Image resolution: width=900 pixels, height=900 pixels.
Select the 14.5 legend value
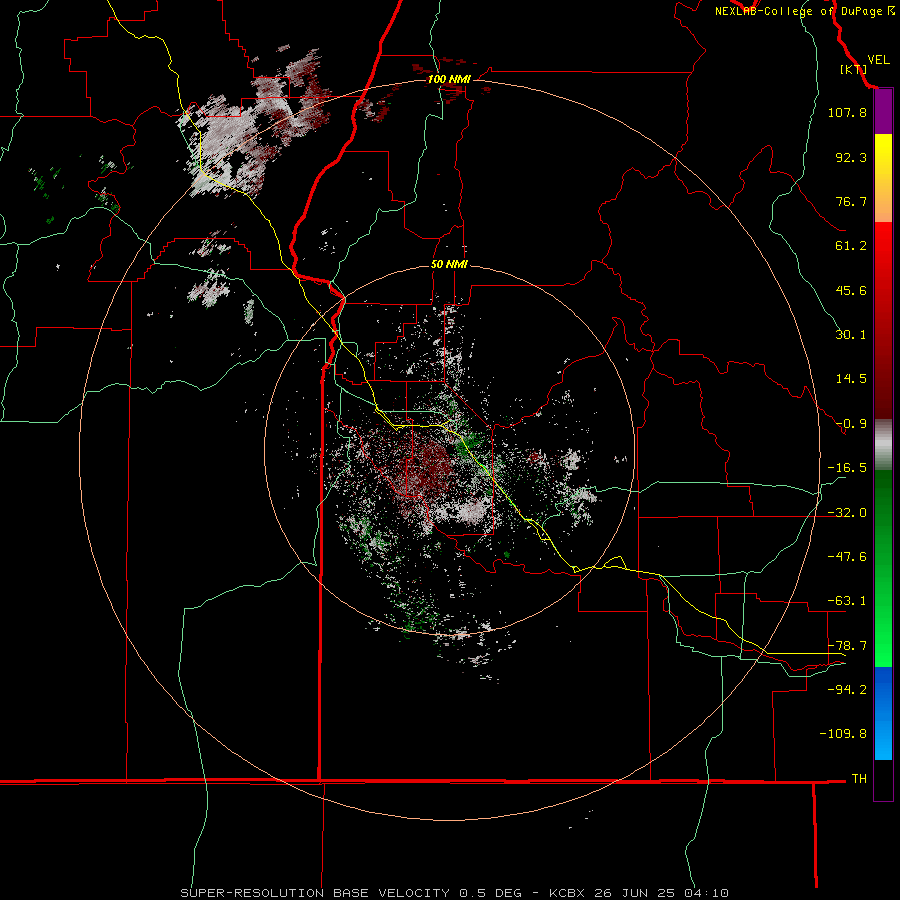coord(851,379)
